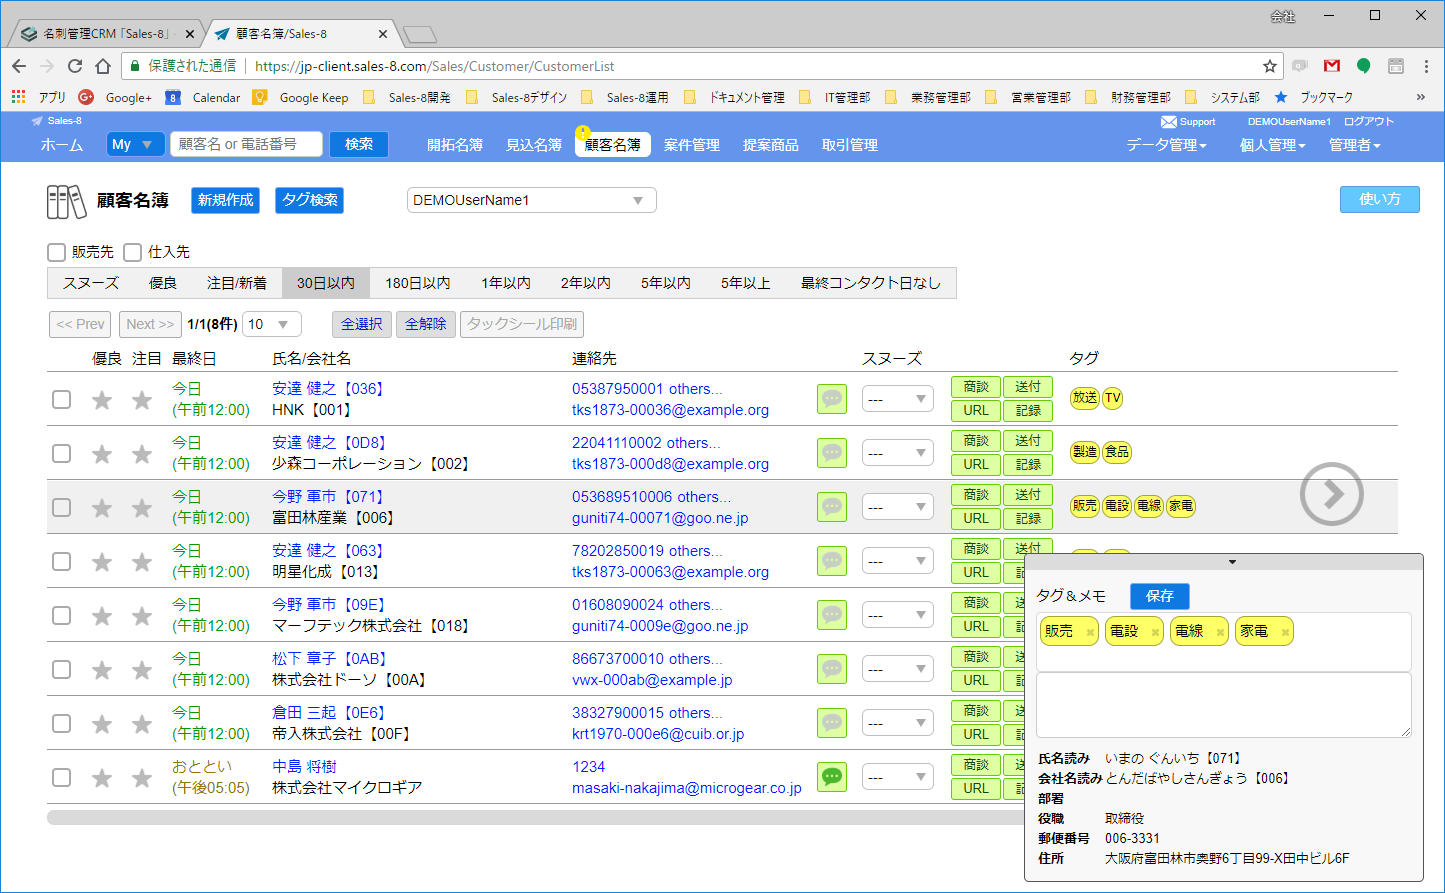Open スヌーズ dropdown for 中島 将樹 row
This screenshot has width=1445, height=893.
tap(897, 777)
